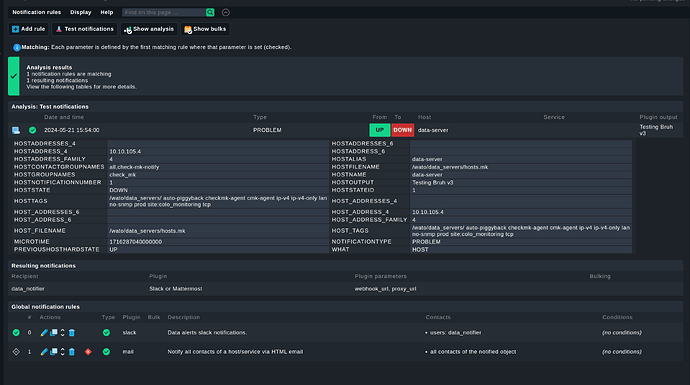Click the Show bulks button

coord(205,29)
